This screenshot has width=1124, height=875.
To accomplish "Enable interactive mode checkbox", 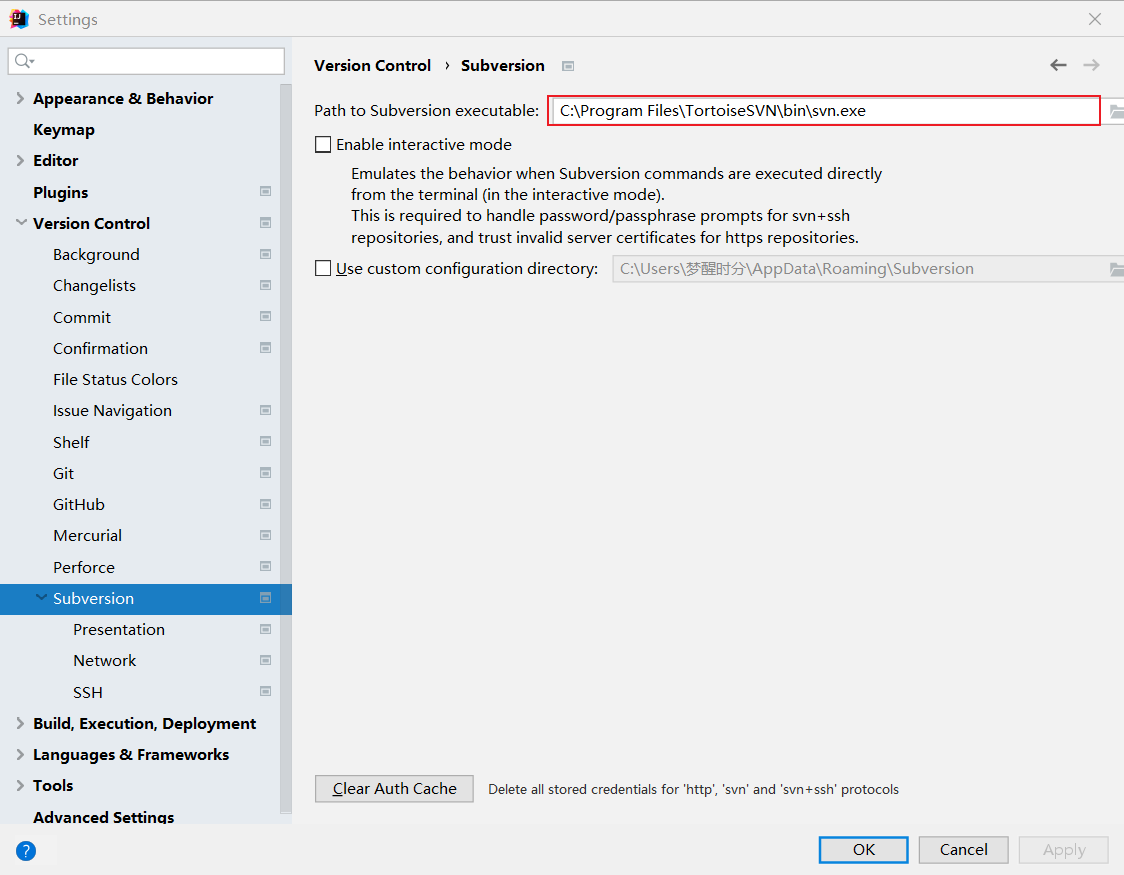I will coord(323,145).
